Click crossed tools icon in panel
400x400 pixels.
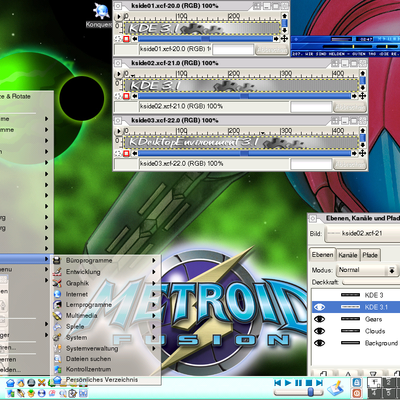tap(41, 383)
